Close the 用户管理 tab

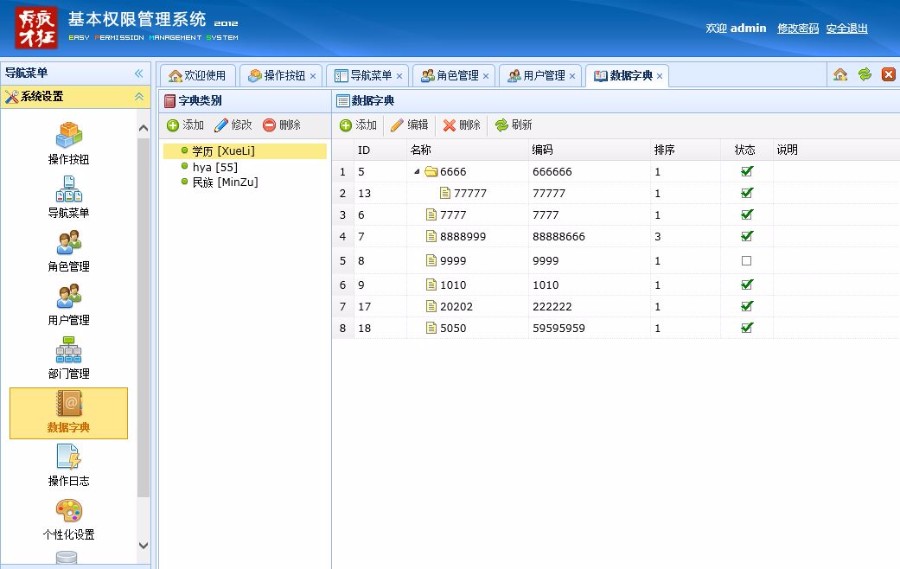[572, 76]
